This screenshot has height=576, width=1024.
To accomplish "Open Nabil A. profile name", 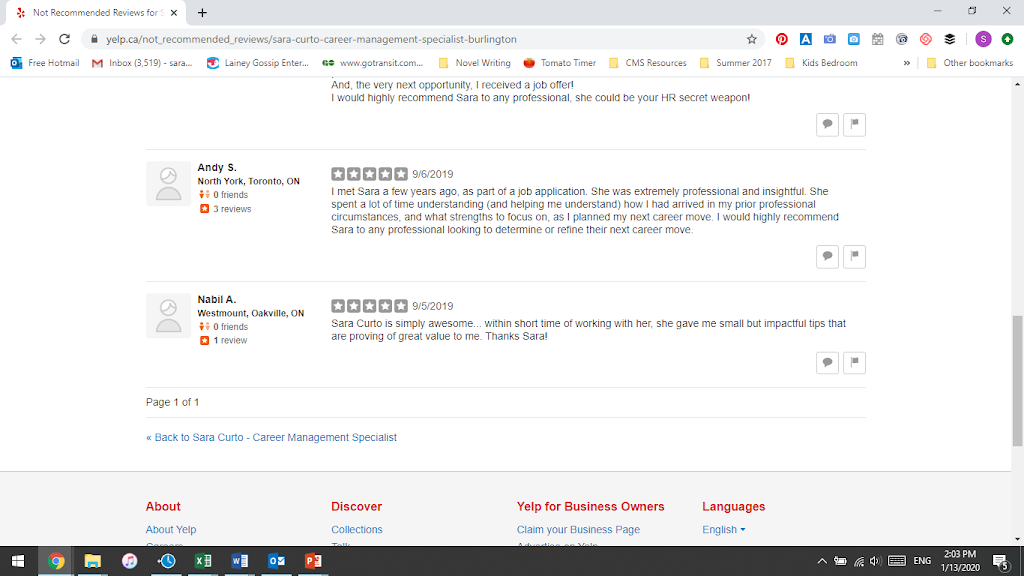I will click(217, 300).
